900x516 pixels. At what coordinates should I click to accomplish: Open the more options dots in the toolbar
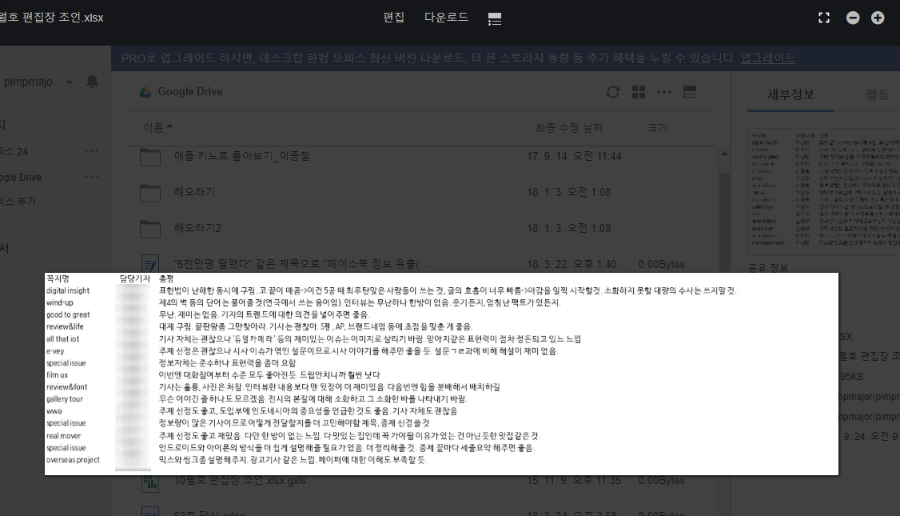click(x=664, y=92)
